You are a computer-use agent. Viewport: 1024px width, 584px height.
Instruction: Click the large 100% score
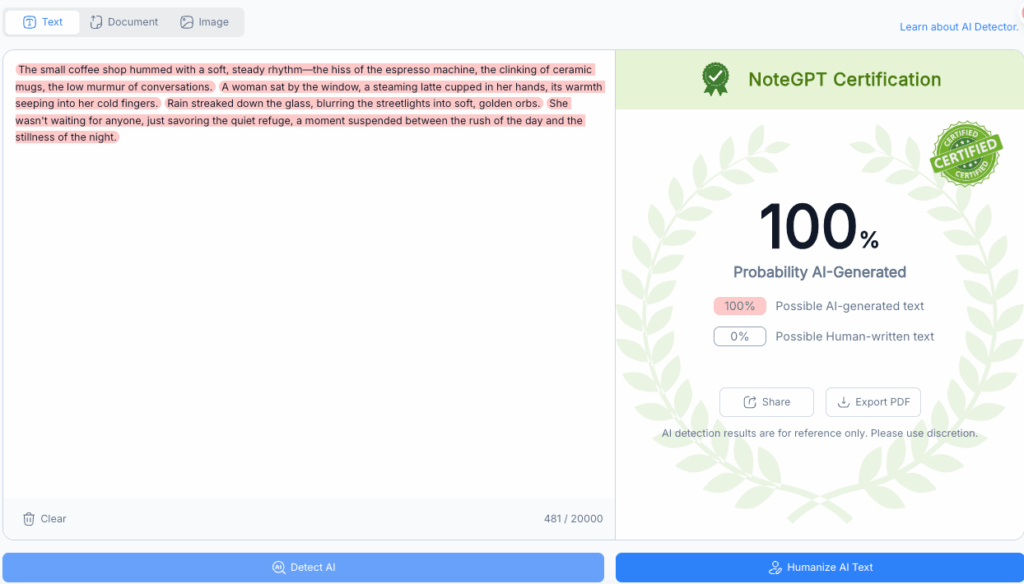click(819, 226)
